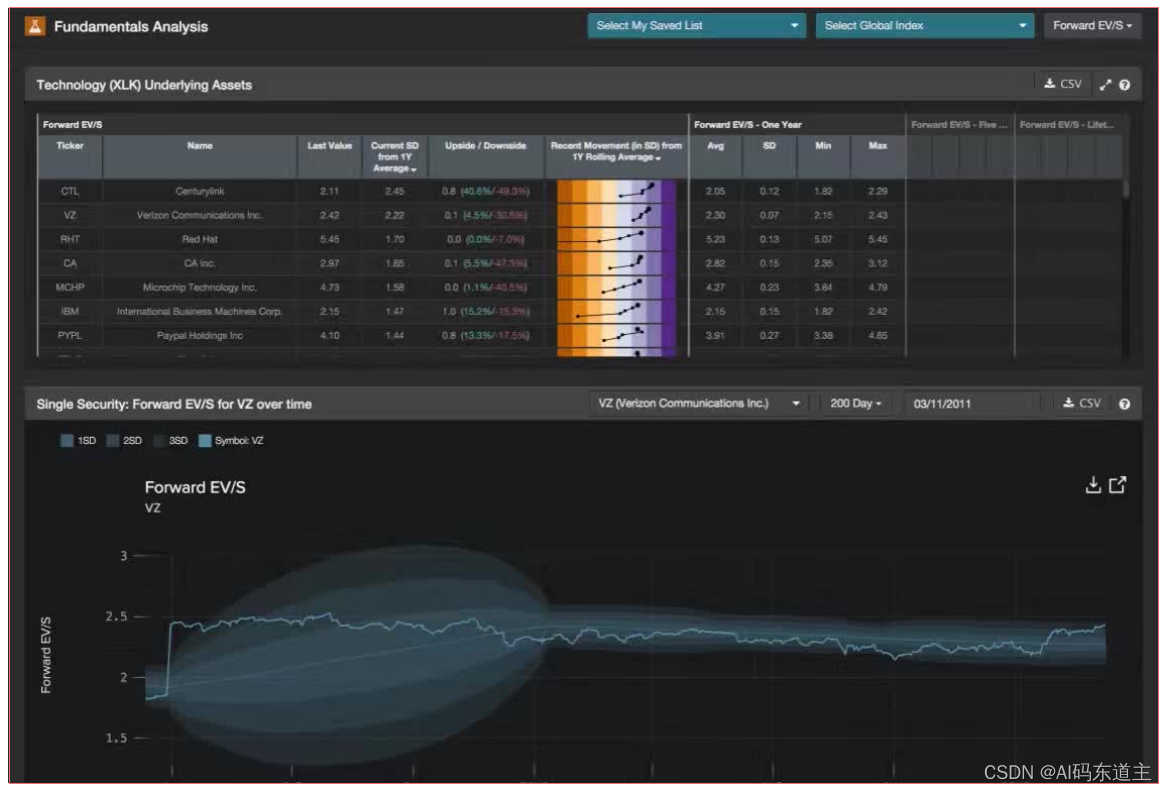Click the Avg column header
The height and width of the screenshot is (792, 1168).
pos(716,156)
